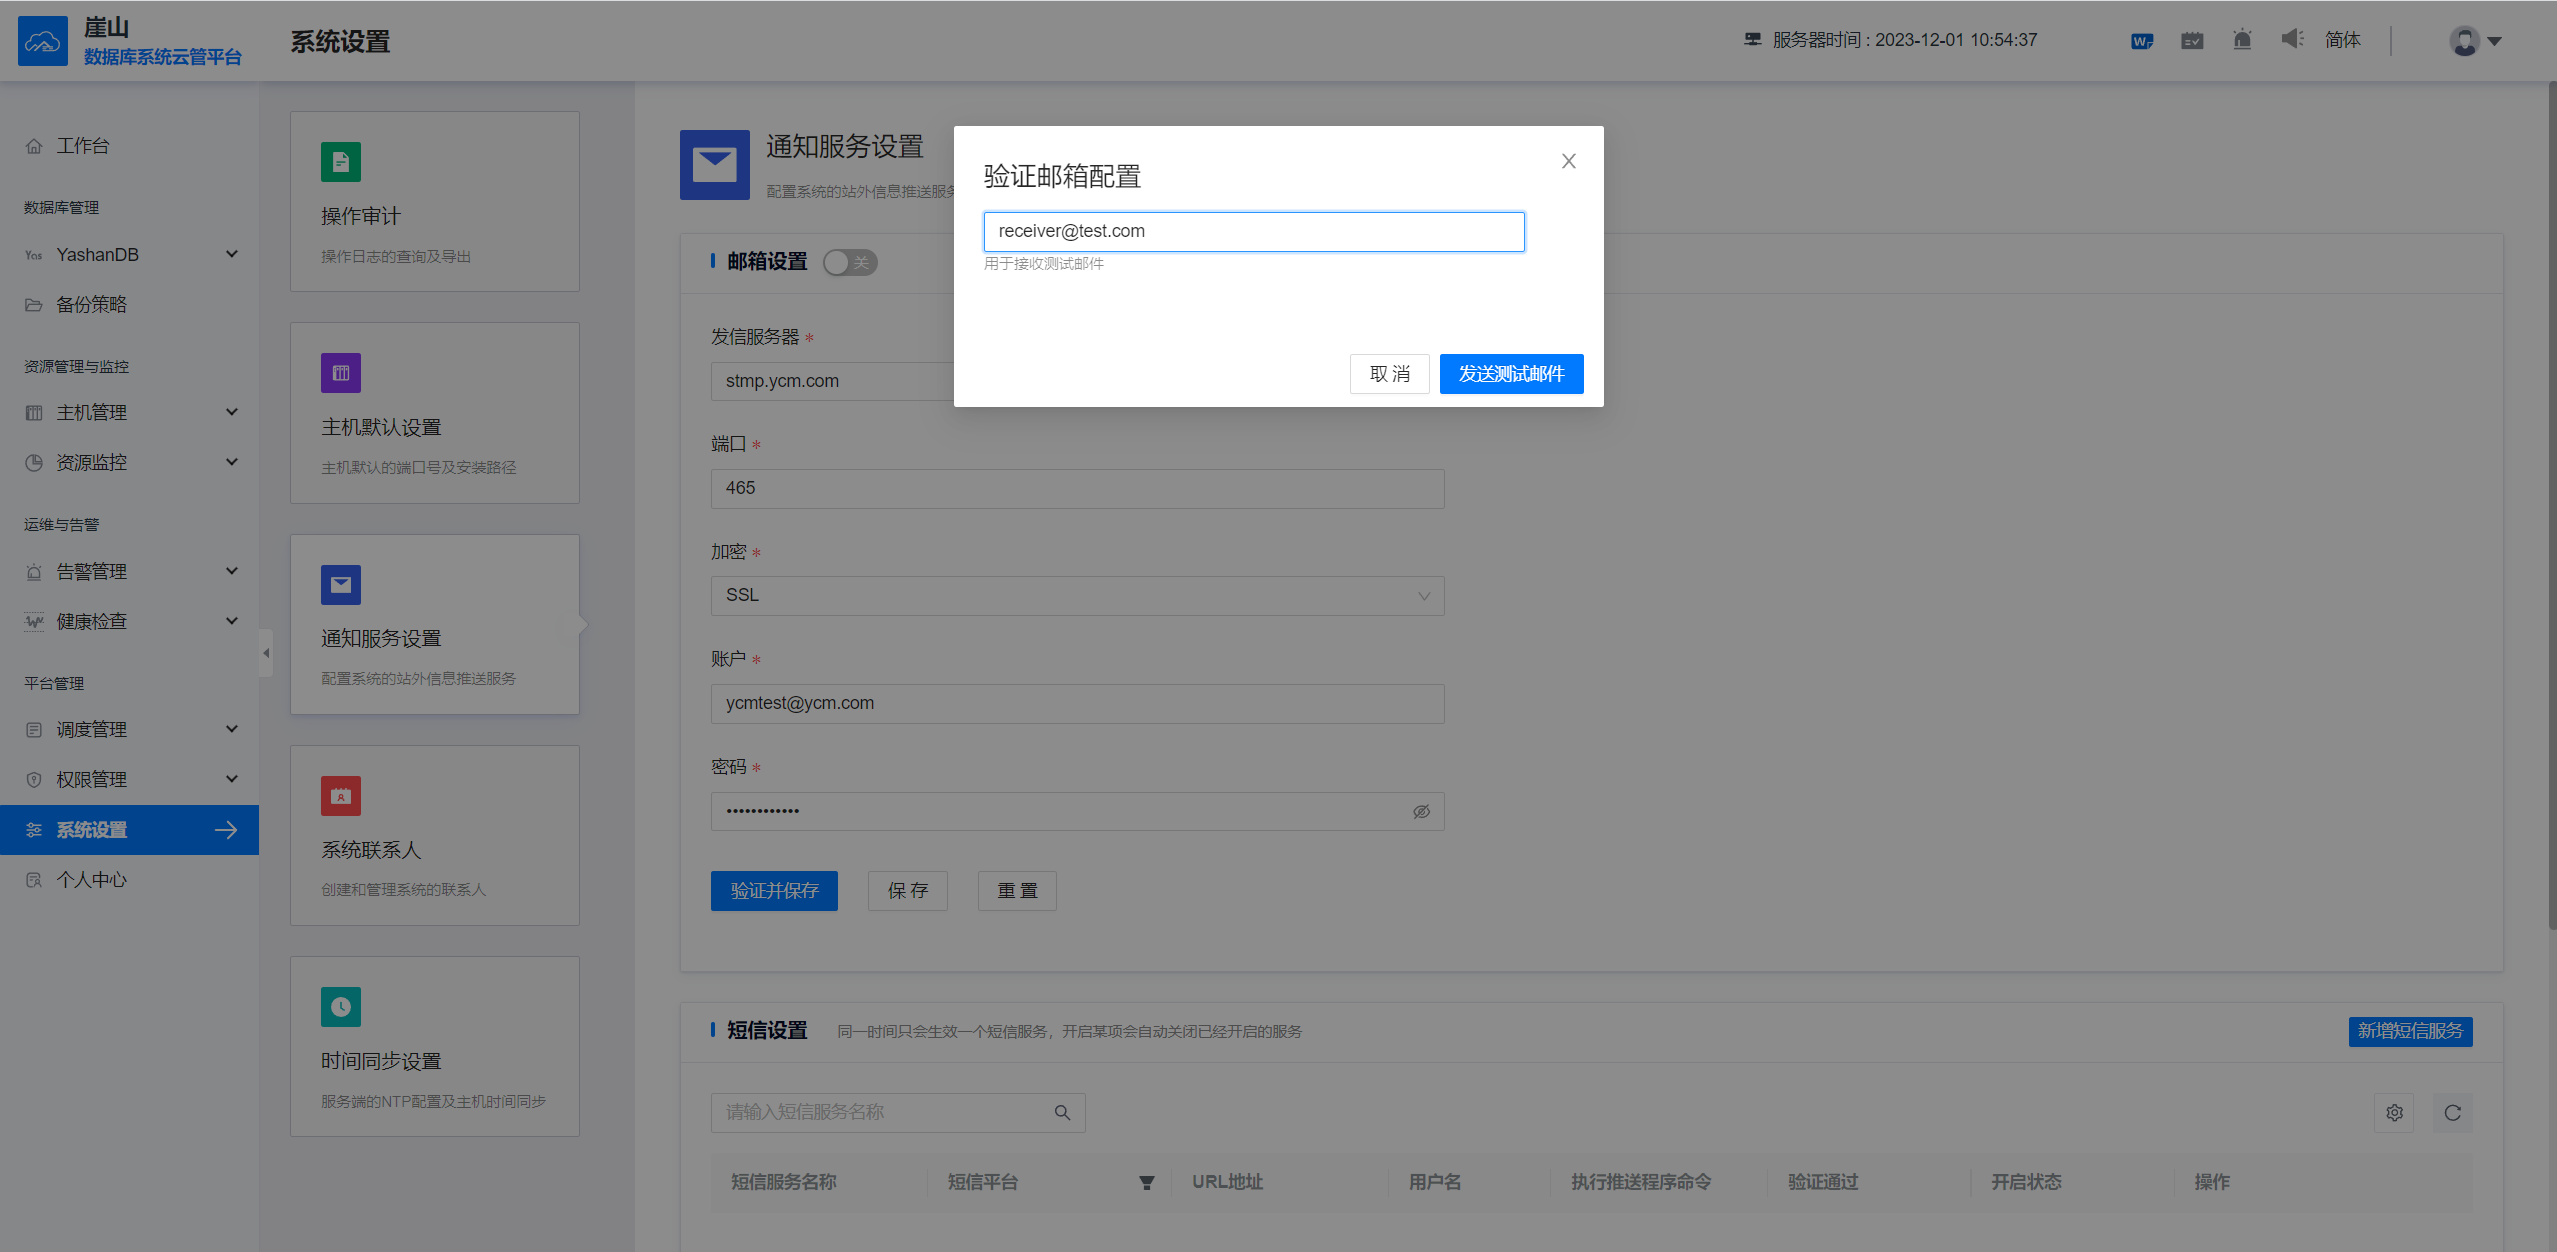This screenshot has height=1252, width=2557.
Task: Collapse the left sidebar with arrow handle
Action: click(x=266, y=653)
